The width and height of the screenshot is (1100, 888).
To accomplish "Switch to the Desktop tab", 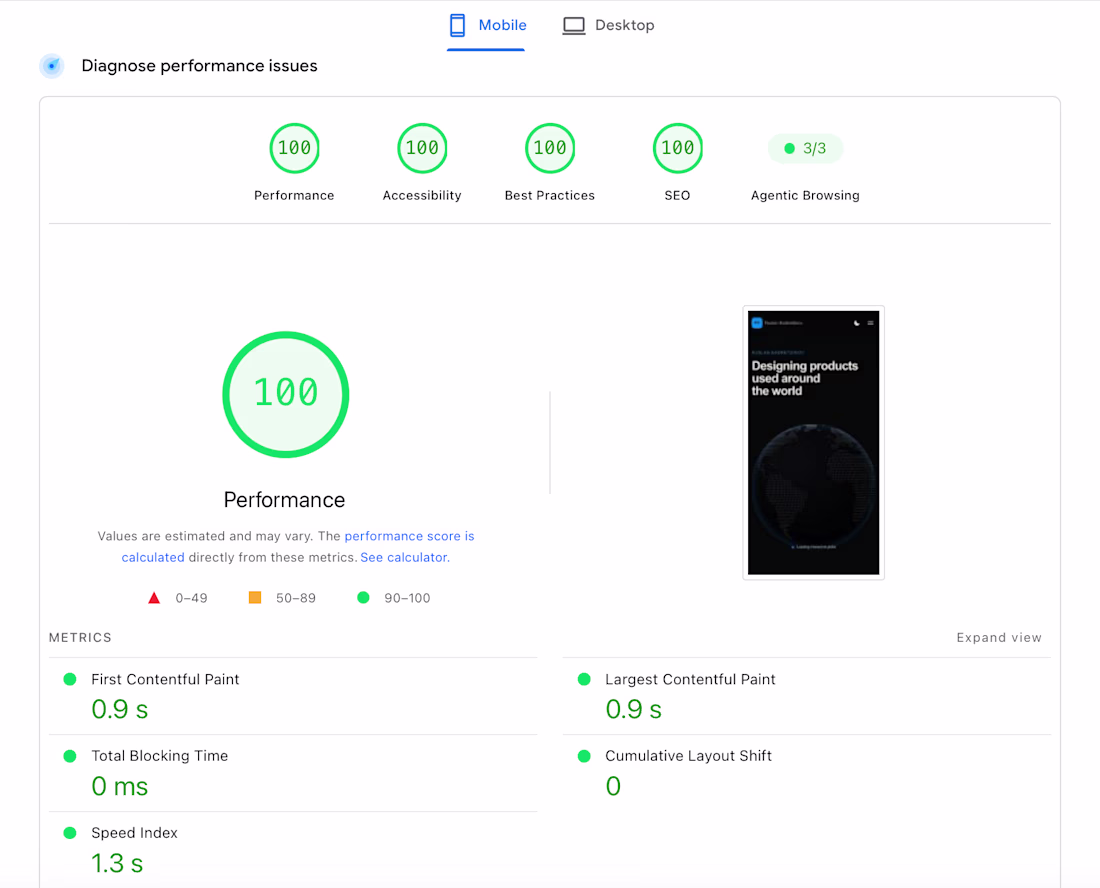I will coord(609,25).
